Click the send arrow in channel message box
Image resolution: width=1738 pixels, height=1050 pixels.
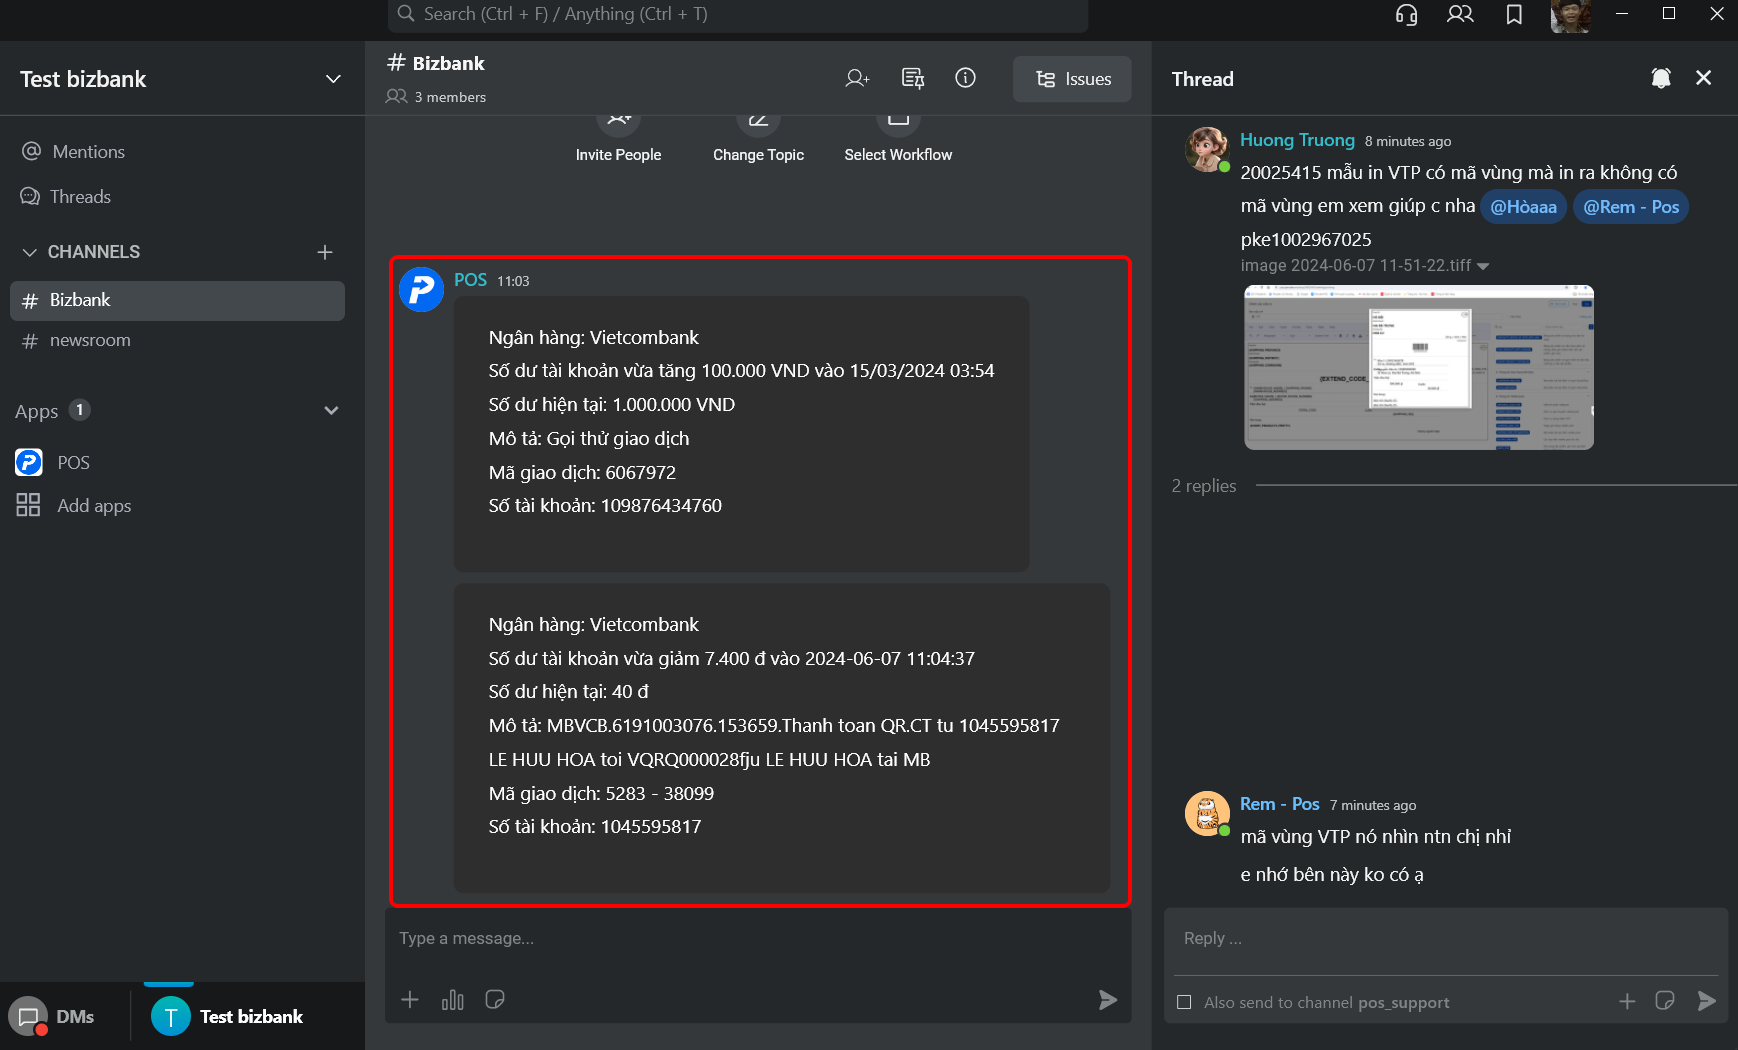[x=1107, y=1000]
